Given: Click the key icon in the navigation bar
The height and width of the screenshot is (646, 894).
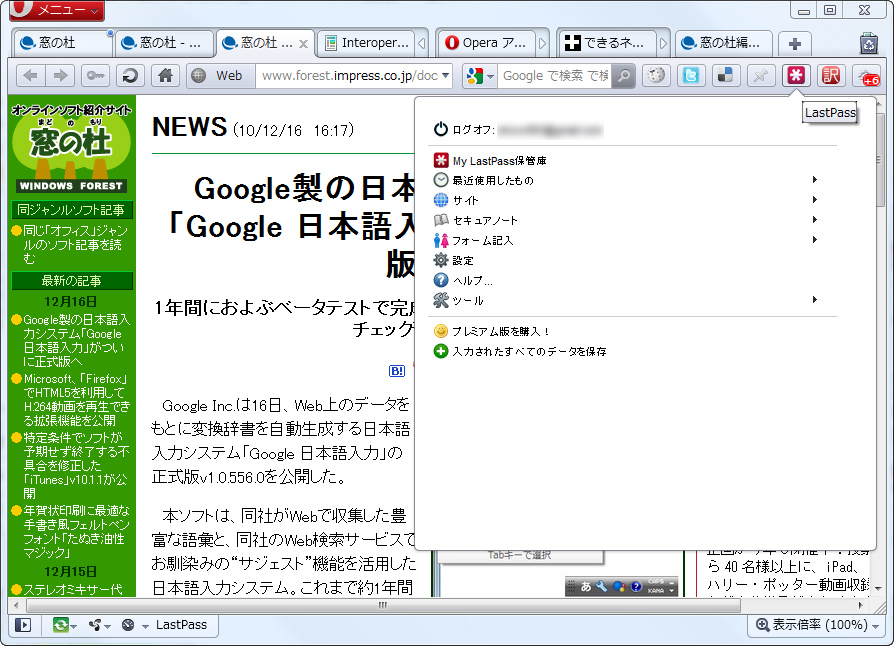Looking at the screenshot, I should [x=94, y=75].
